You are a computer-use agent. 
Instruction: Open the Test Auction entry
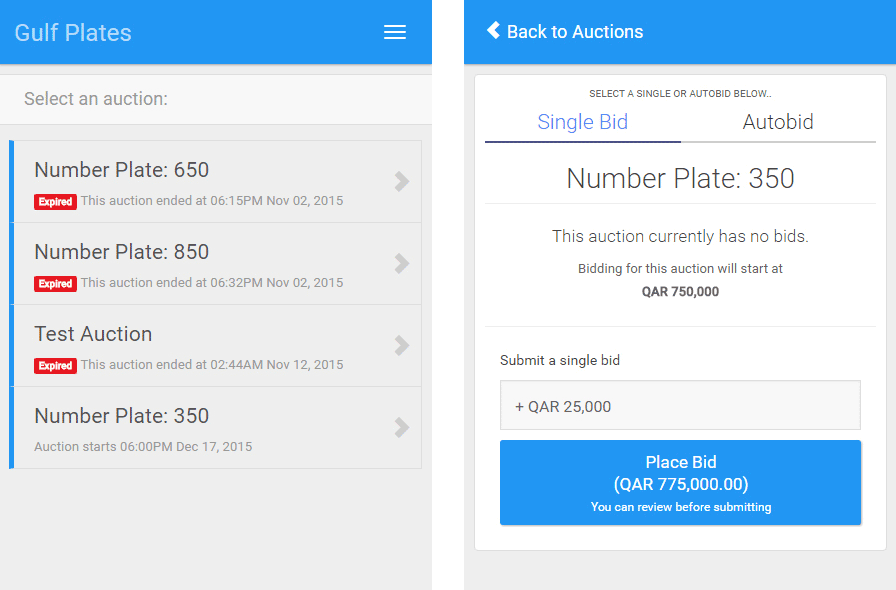pos(217,345)
